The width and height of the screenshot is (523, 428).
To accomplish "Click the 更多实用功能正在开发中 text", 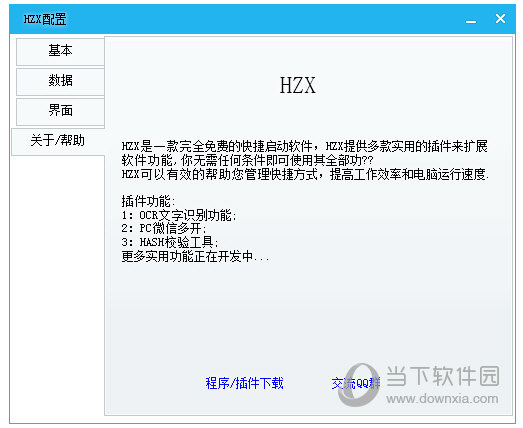I will (195, 257).
